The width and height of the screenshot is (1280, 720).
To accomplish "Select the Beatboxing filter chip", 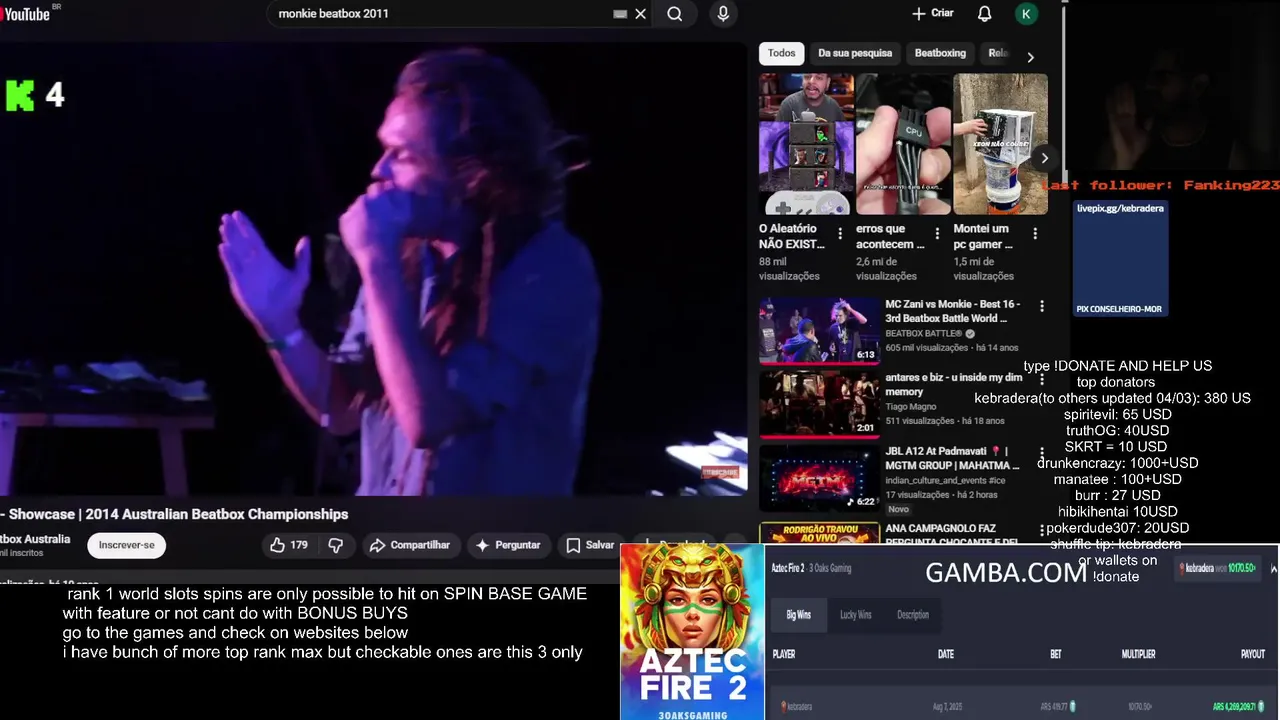I will click(x=940, y=53).
